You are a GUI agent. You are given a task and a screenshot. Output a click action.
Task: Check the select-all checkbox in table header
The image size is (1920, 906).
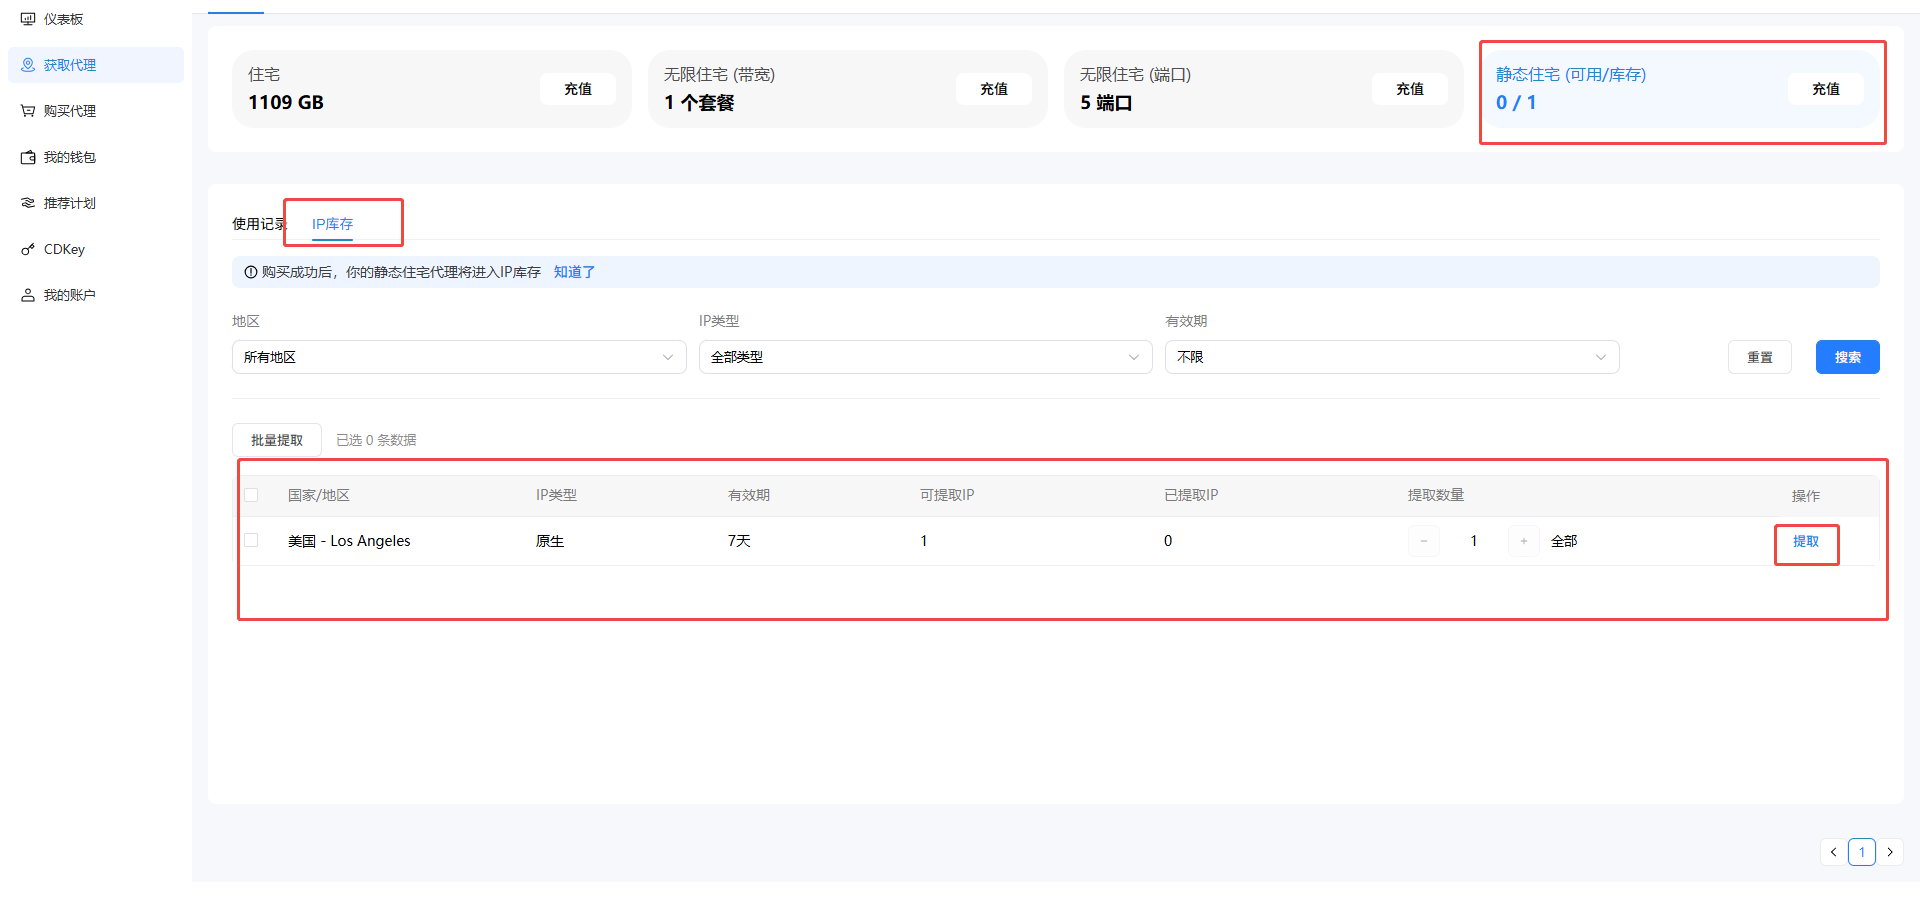point(251,495)
